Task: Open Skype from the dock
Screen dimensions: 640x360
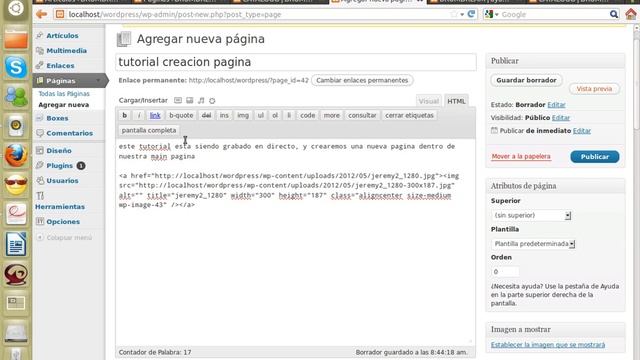Action: [16, 67]
